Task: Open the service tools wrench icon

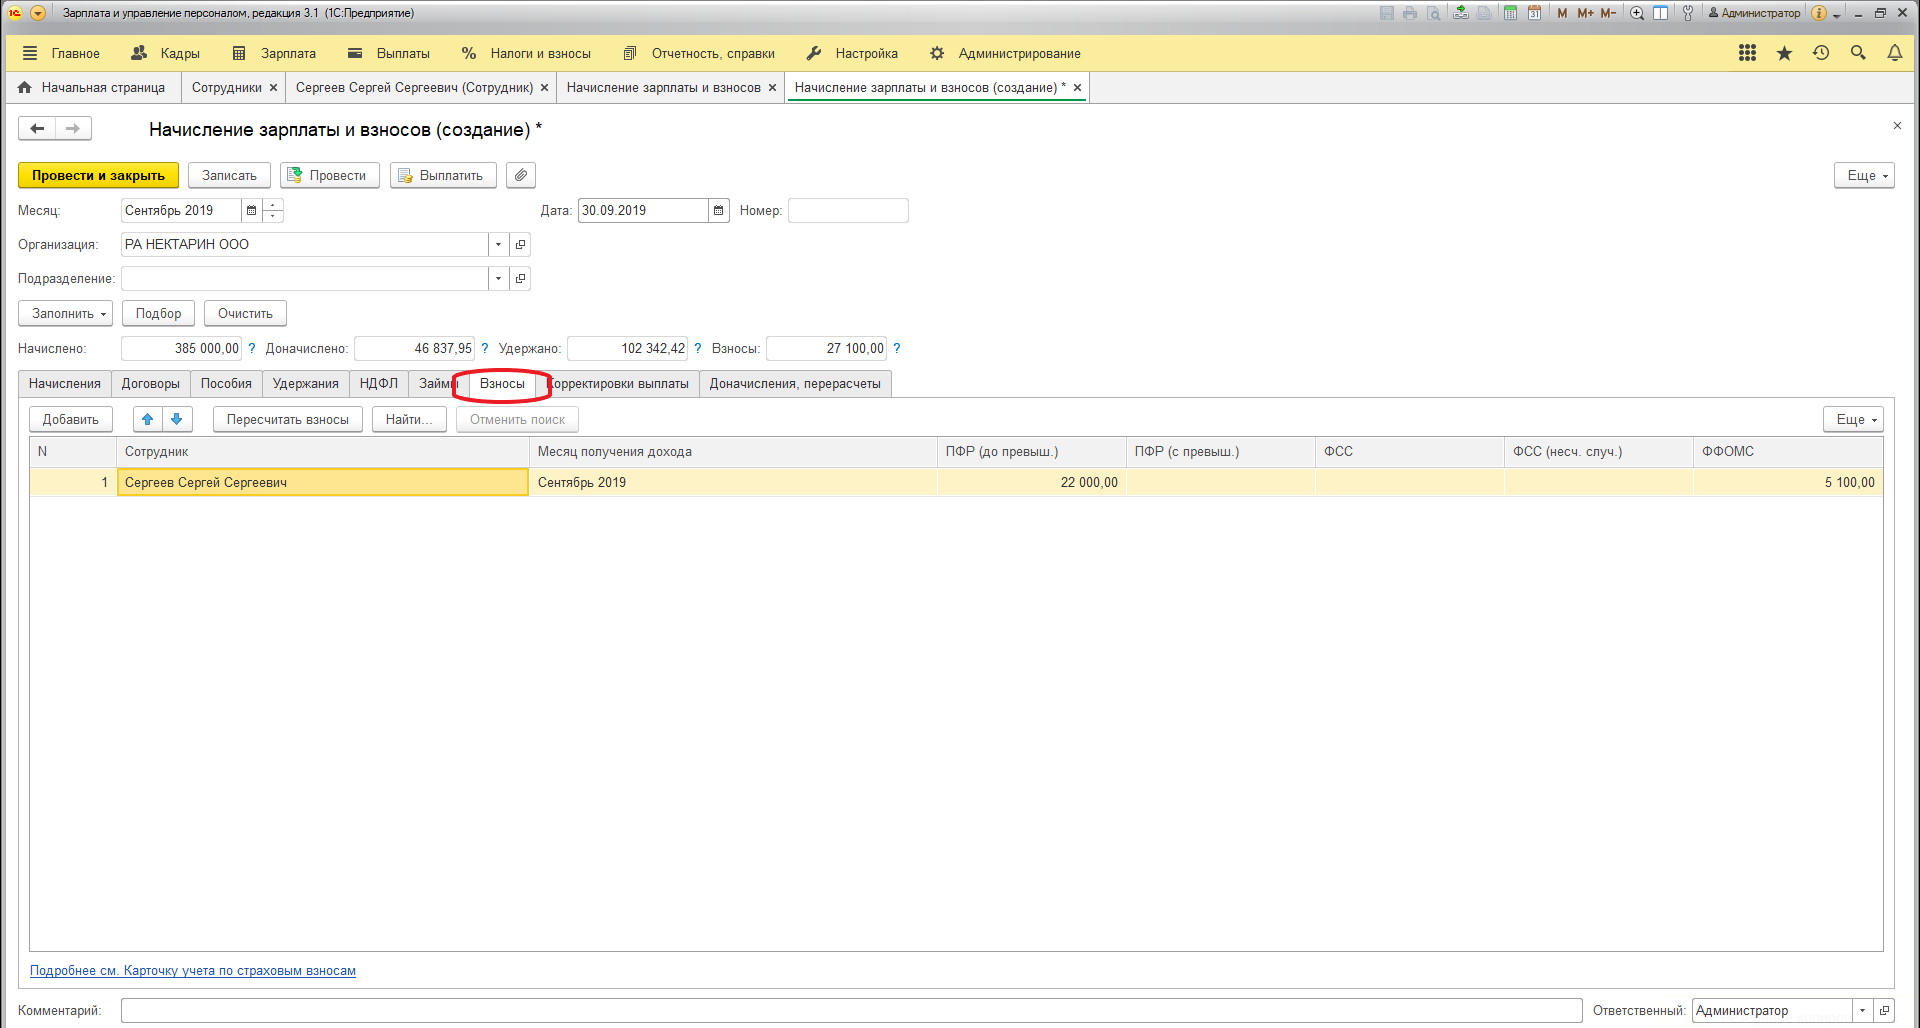Action: tap(1688, 13)
